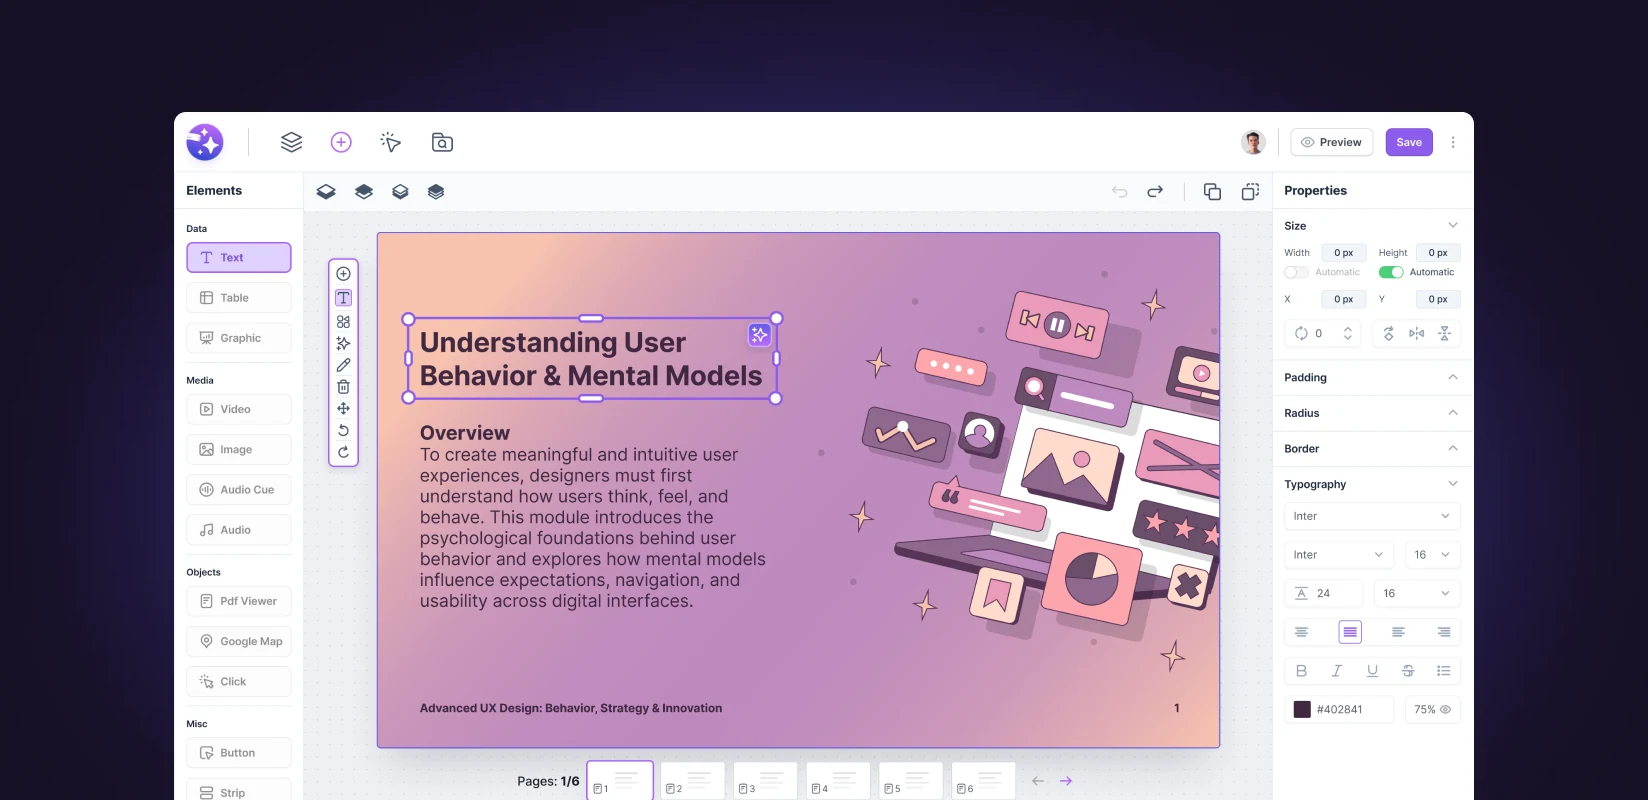This screenshot has width=1648, height=800.
Task: Open the folder search icon in top bar
Action: pos(442,142)
